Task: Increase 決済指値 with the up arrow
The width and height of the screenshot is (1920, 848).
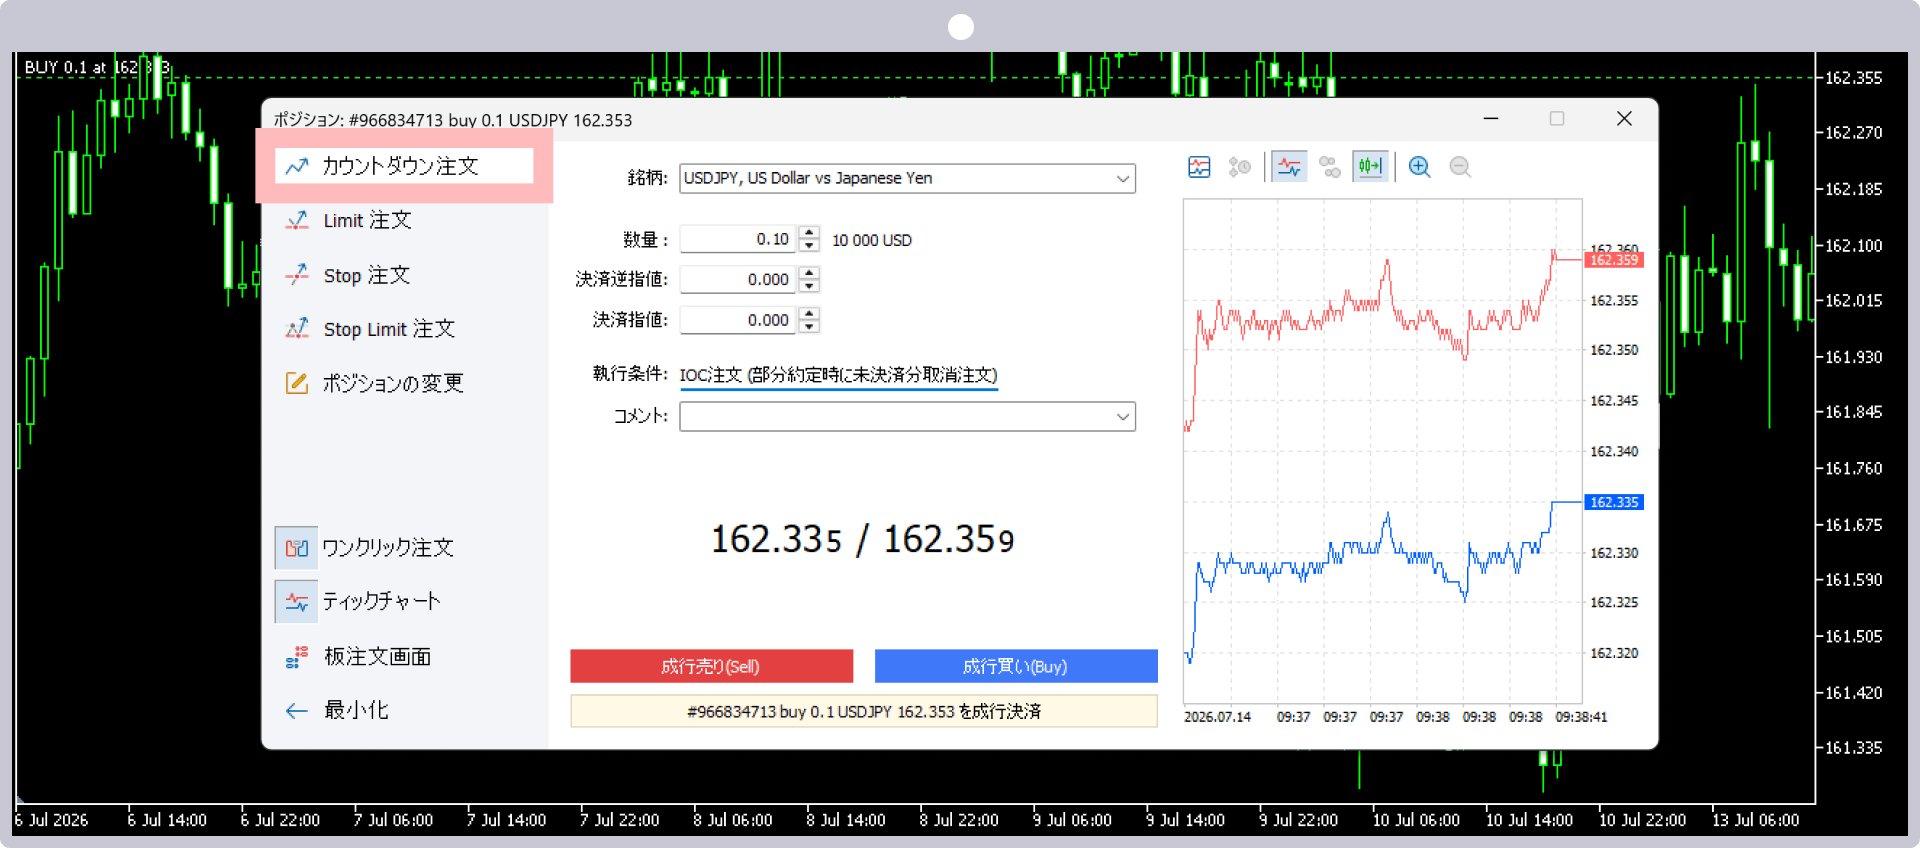Action: [810, 314]
